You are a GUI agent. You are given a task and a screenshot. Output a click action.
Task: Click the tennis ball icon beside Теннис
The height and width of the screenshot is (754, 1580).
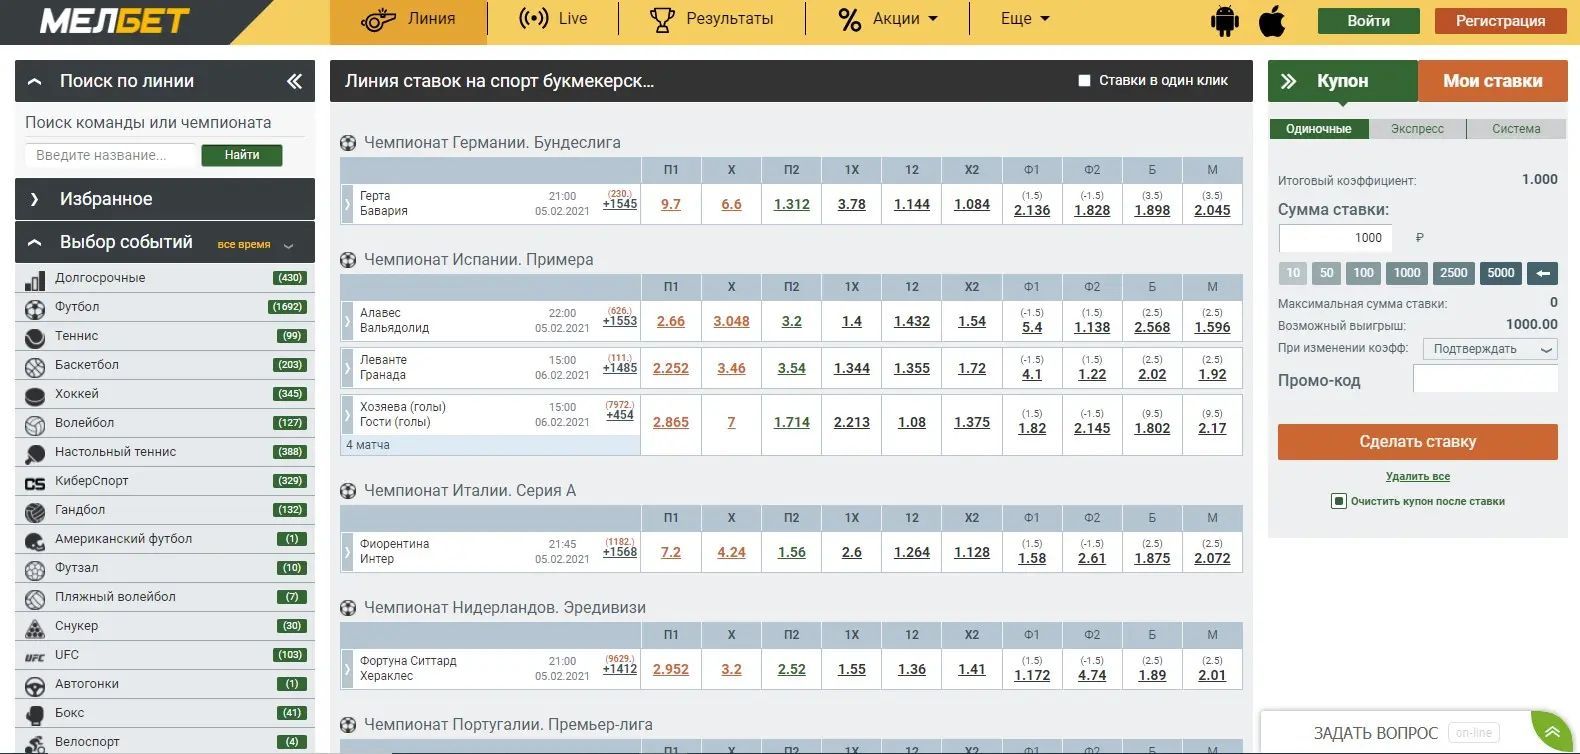(35, 337)
